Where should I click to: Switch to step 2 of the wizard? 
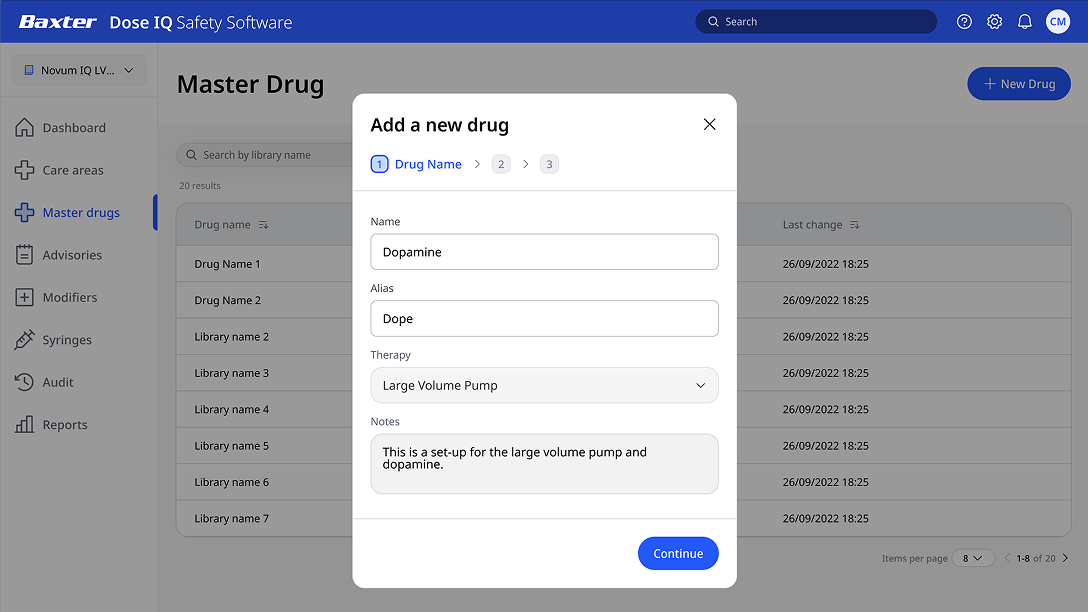pyautogui.click(x=500, y=163)
